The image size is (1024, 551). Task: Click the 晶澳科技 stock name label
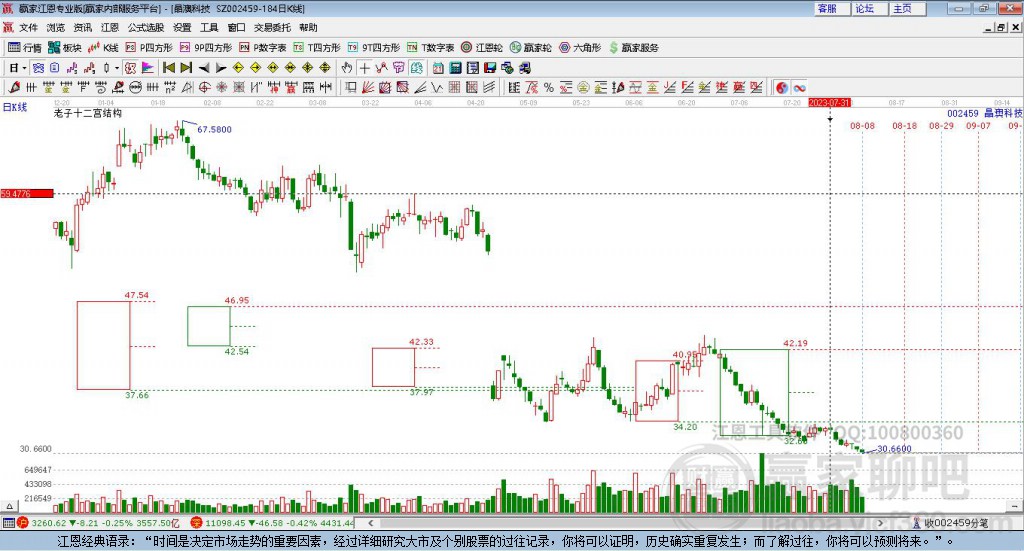click(1003, 113)
